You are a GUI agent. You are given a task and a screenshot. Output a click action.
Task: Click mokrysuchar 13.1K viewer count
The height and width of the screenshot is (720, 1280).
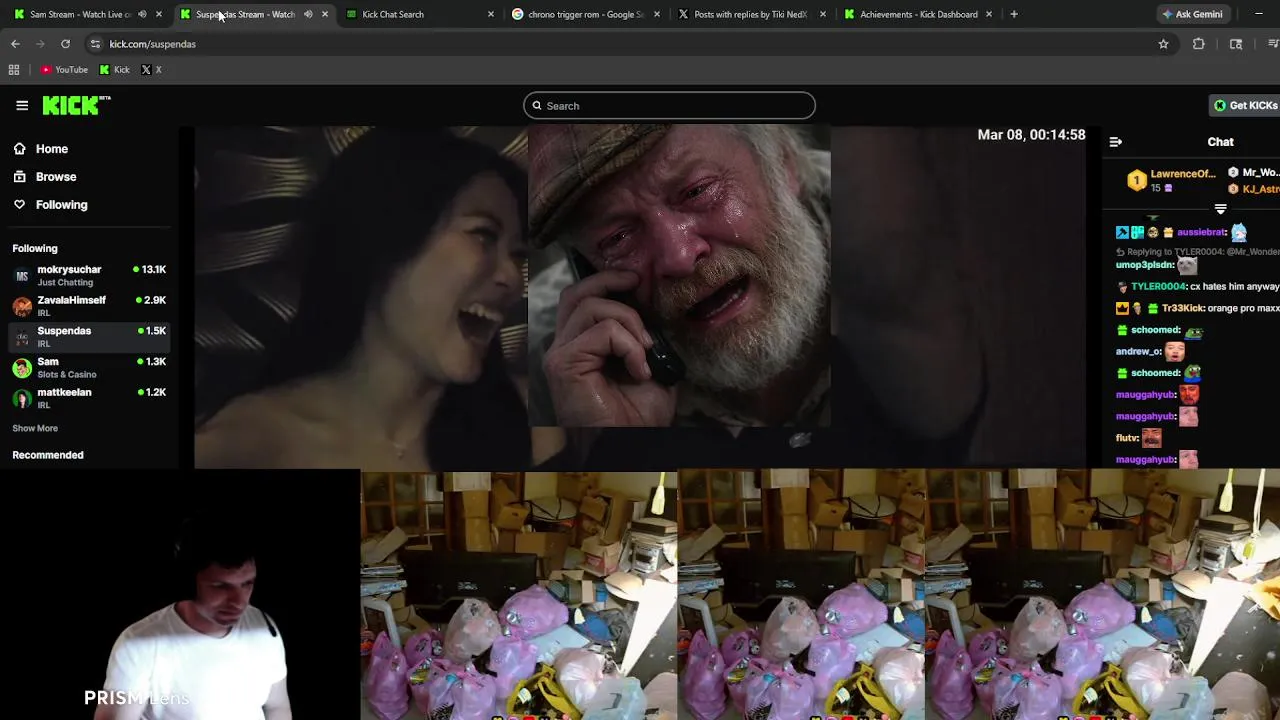click(152, 270)
